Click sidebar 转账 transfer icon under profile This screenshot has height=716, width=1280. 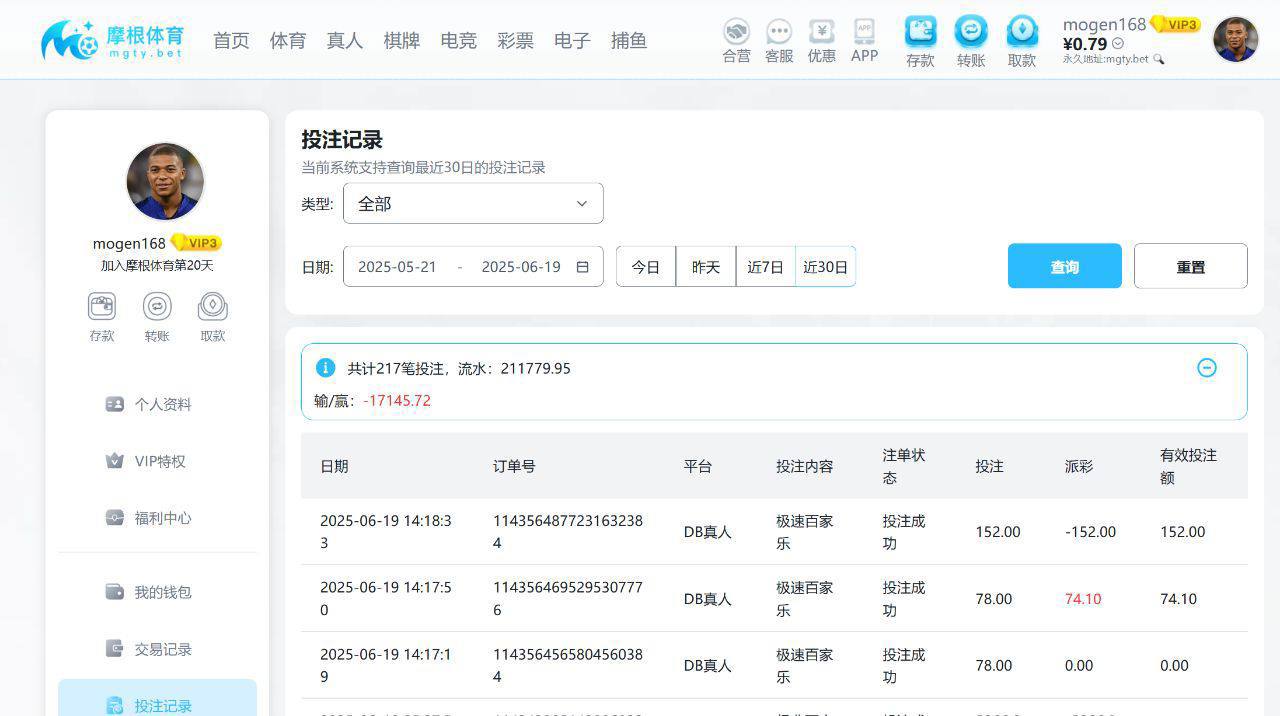[157, 306]
